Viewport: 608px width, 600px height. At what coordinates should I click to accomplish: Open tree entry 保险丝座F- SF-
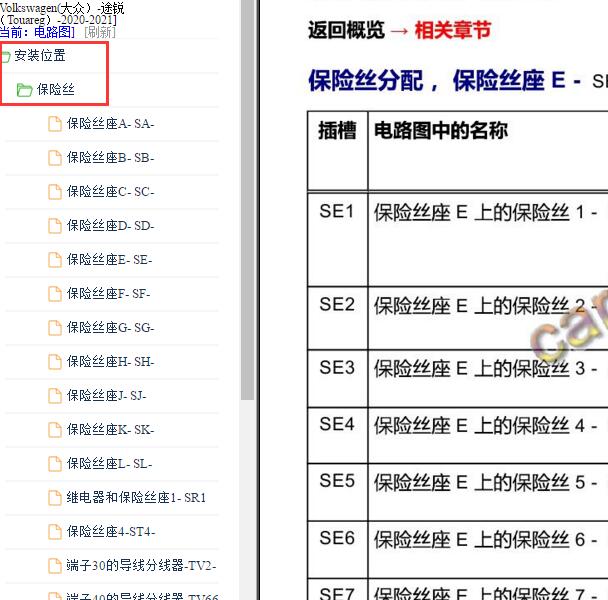pos(109,294)
